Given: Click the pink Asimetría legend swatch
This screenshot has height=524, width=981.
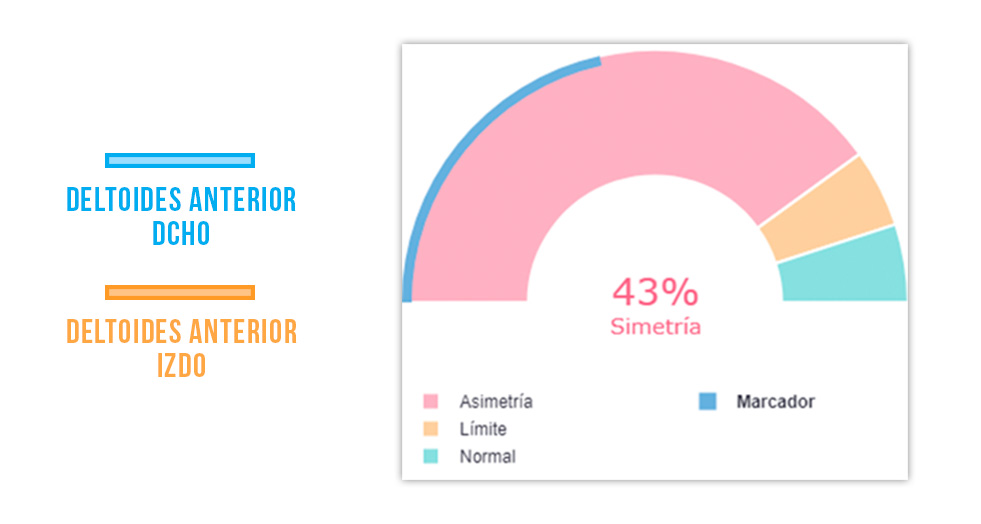Looking at the screenshot, I should pos(431,402).
